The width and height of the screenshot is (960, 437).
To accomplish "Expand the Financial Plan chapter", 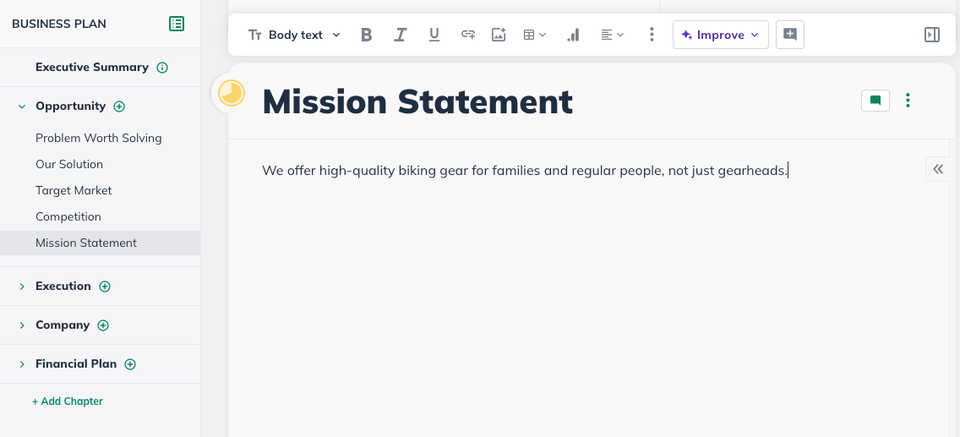I will point(22,364).
